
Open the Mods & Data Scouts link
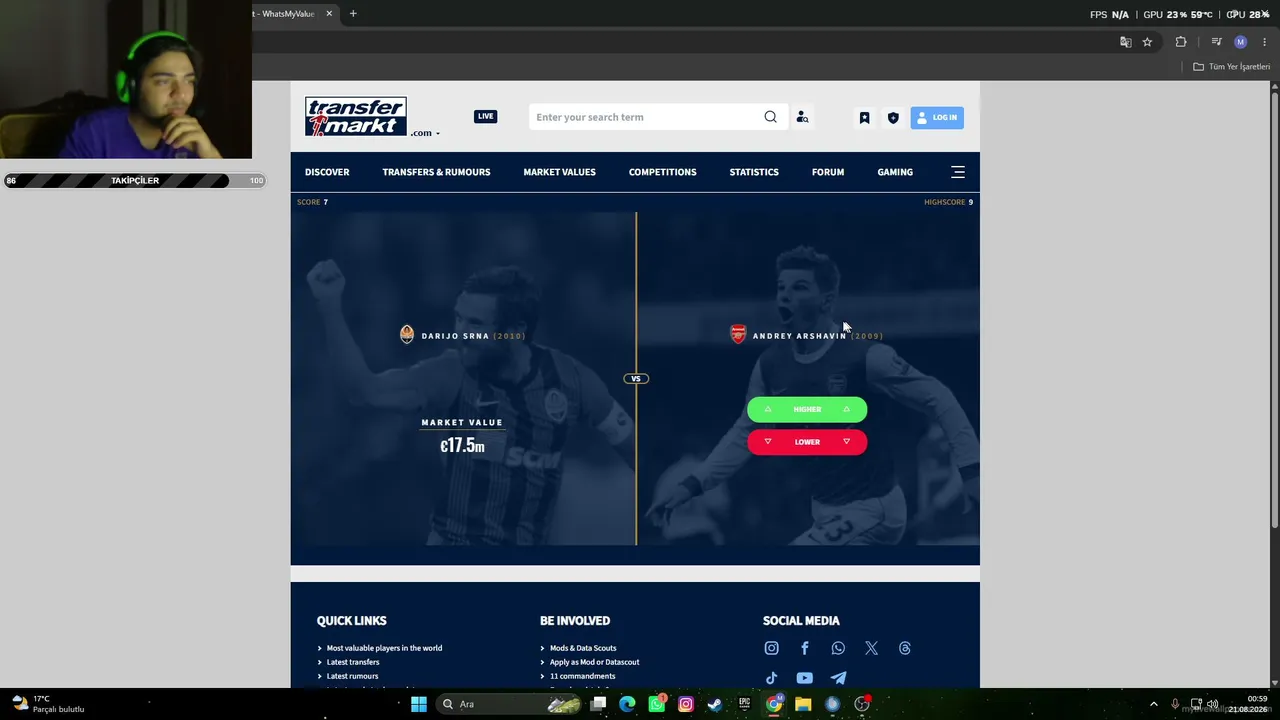coord(583,648)
